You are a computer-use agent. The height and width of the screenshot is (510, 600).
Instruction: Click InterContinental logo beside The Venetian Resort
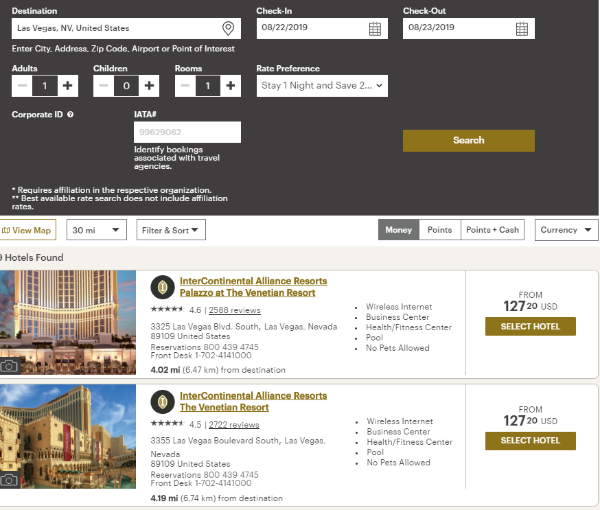pos(163,402)
